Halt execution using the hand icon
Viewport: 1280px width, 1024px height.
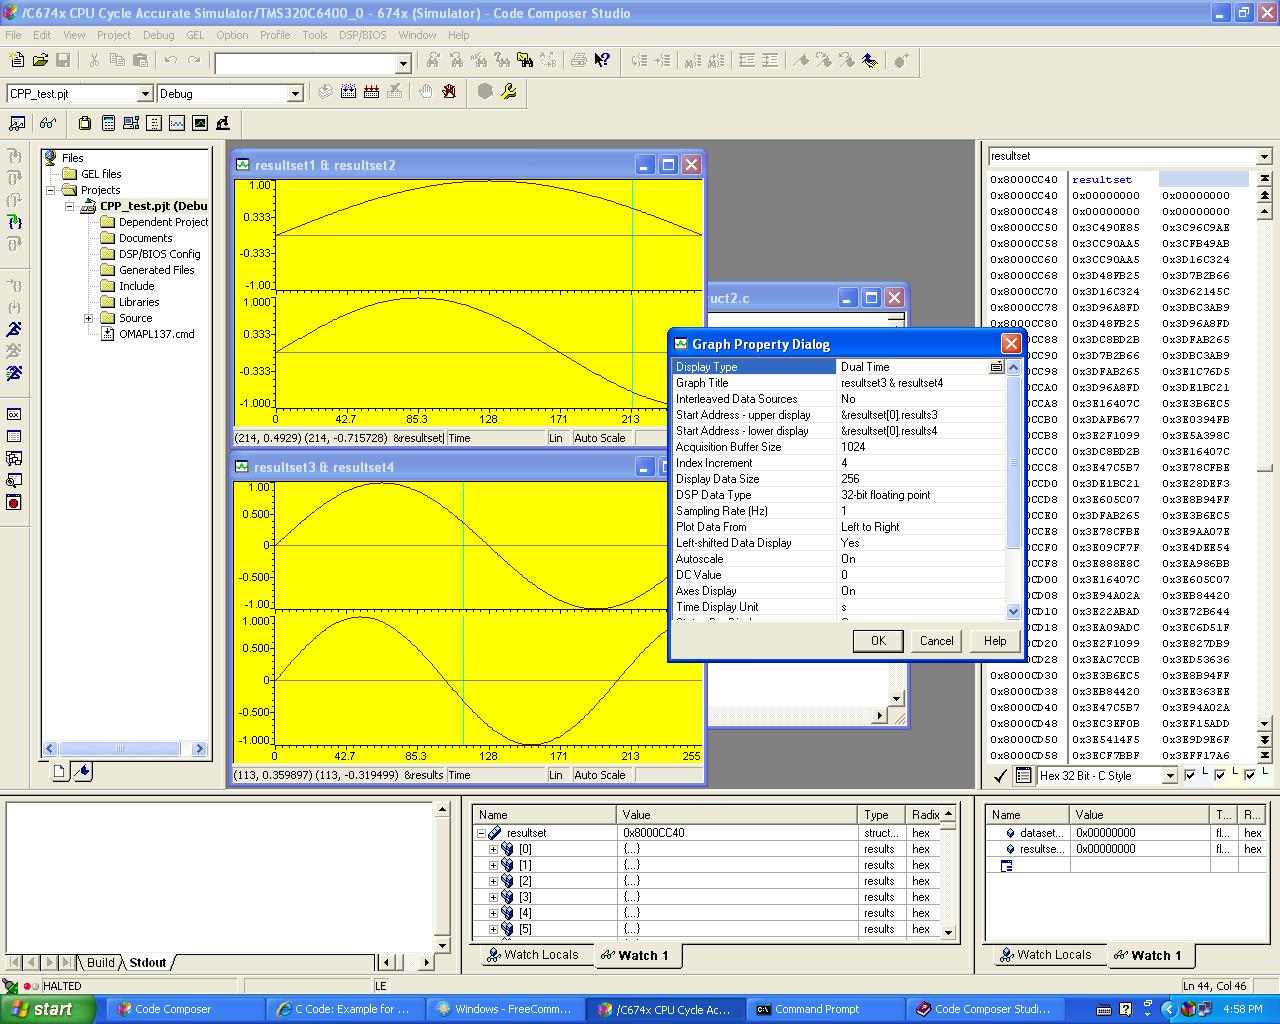[x=426, y=92]
